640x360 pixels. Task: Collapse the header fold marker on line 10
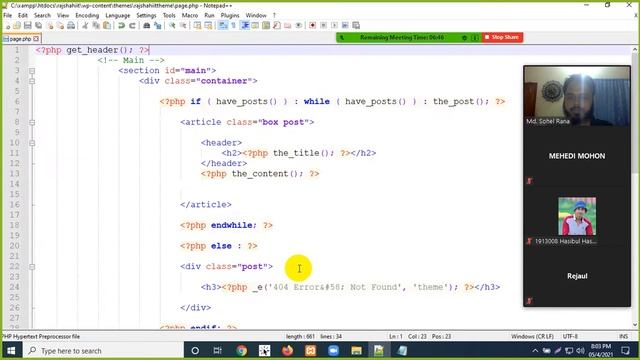pyautogui.click(x=32, y=143)
